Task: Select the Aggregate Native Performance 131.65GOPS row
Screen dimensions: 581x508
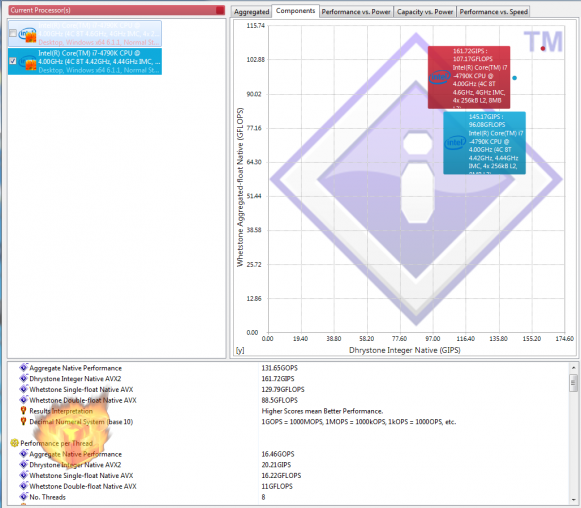Action: 288,368
